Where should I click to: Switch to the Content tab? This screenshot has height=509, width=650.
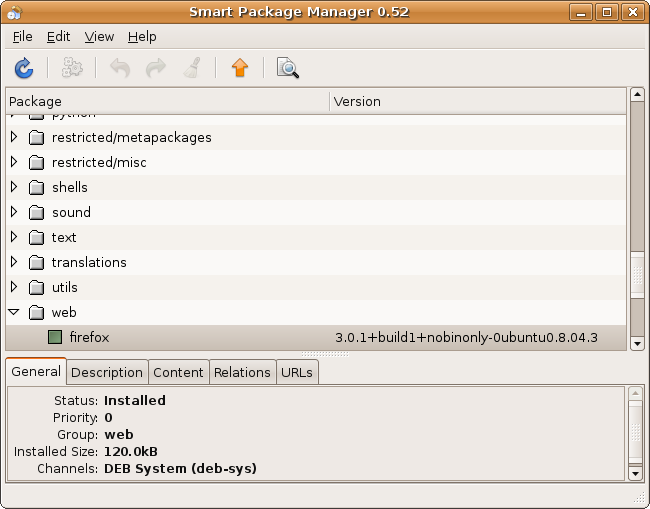pyautogui.click(x=178, y=372)
